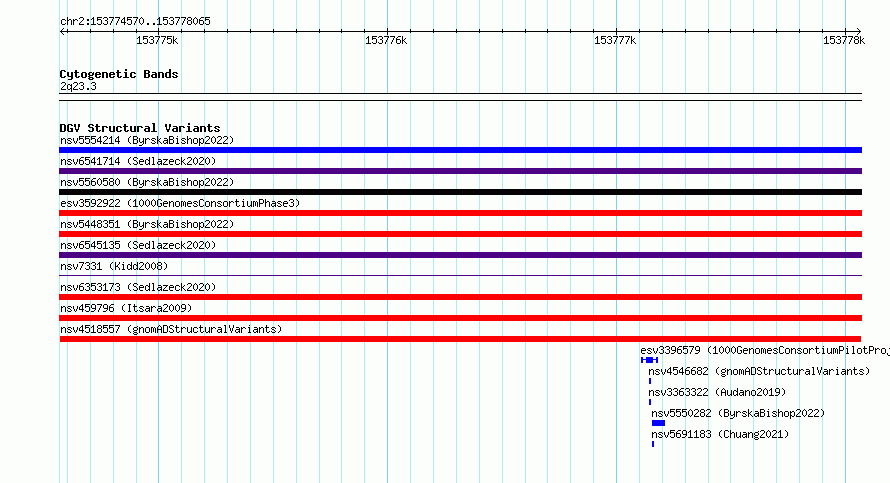This screenshot has width=890, height=483.
Task: Open the nsv5560580 (ByrskaBishop2022) variant label
Action: point(147,182)
